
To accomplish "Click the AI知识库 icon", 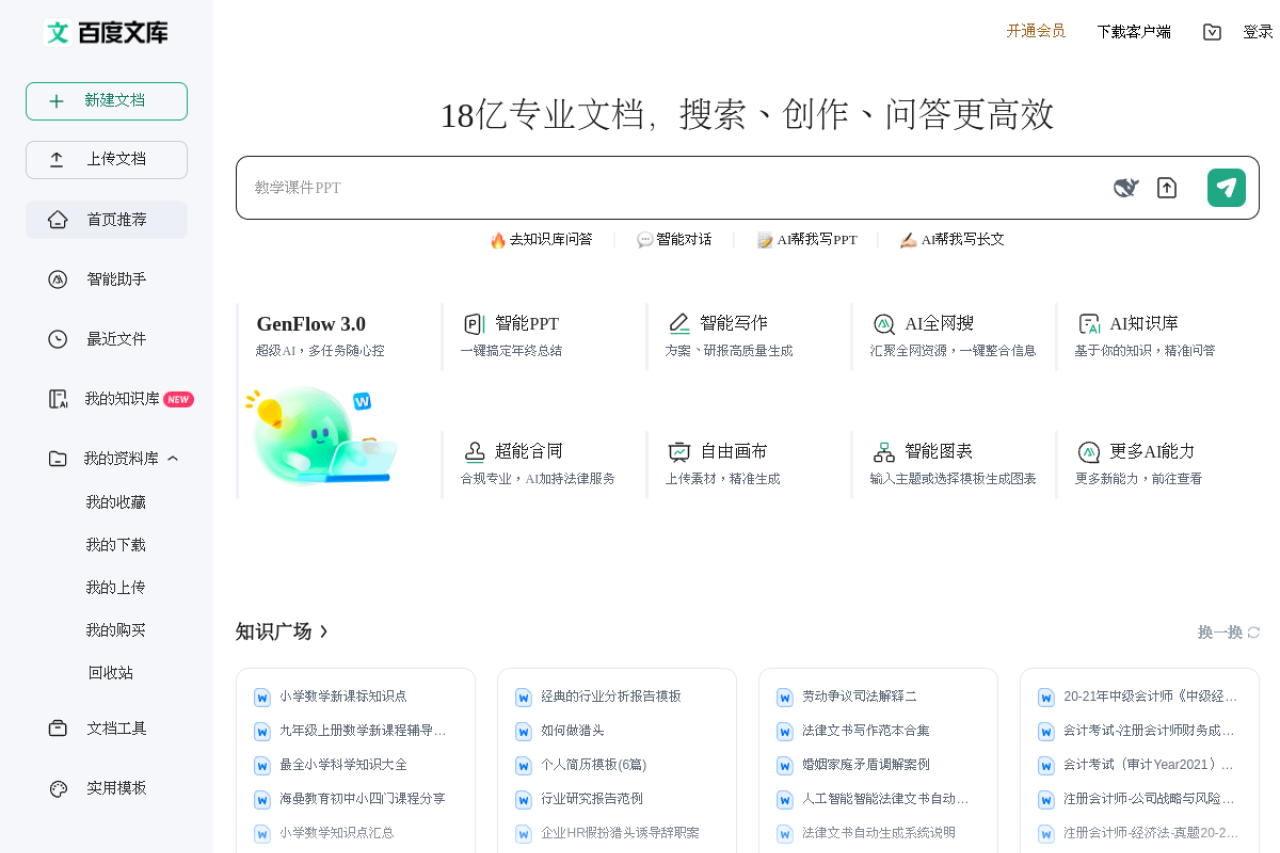I will tap(1089, 324).
